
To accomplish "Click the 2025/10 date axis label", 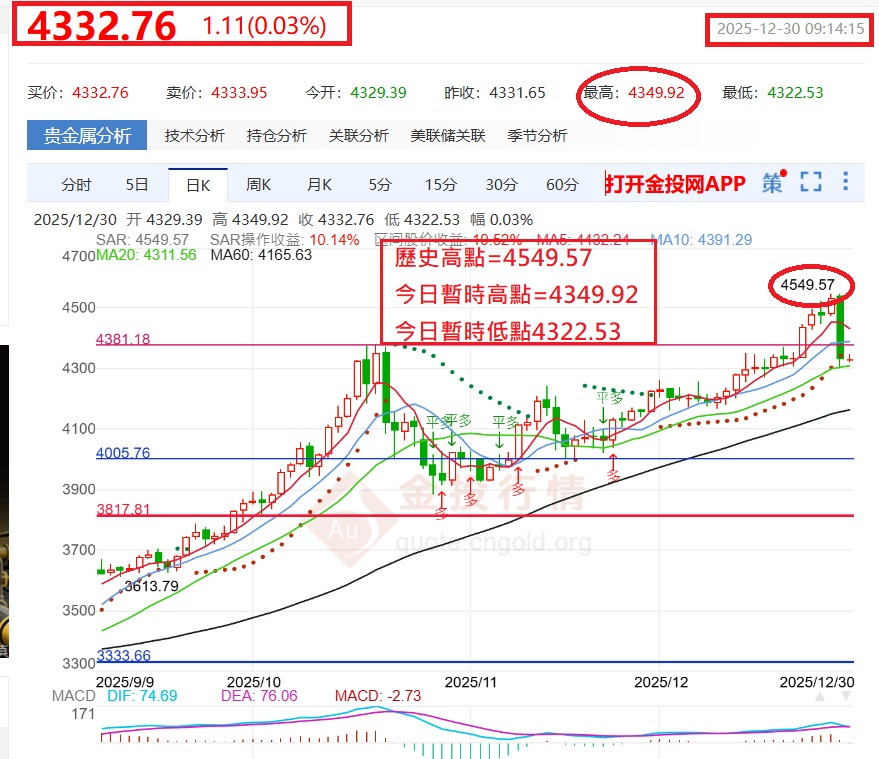I will pyautogui.click(x=253, y=682).
